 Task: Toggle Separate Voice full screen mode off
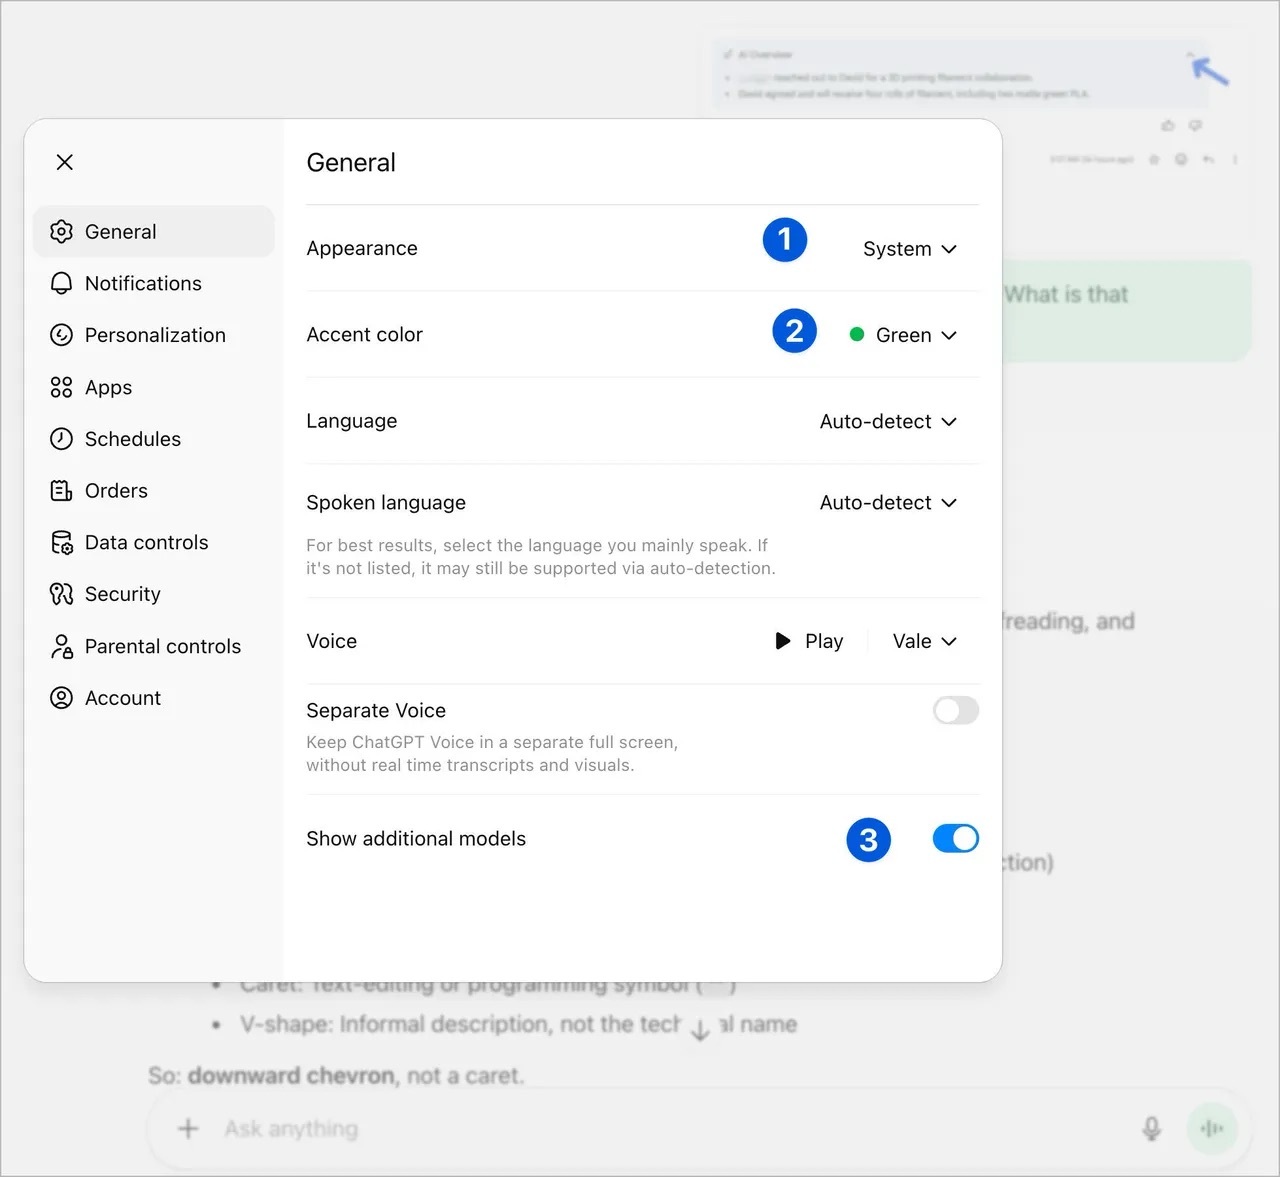point(955,710)
